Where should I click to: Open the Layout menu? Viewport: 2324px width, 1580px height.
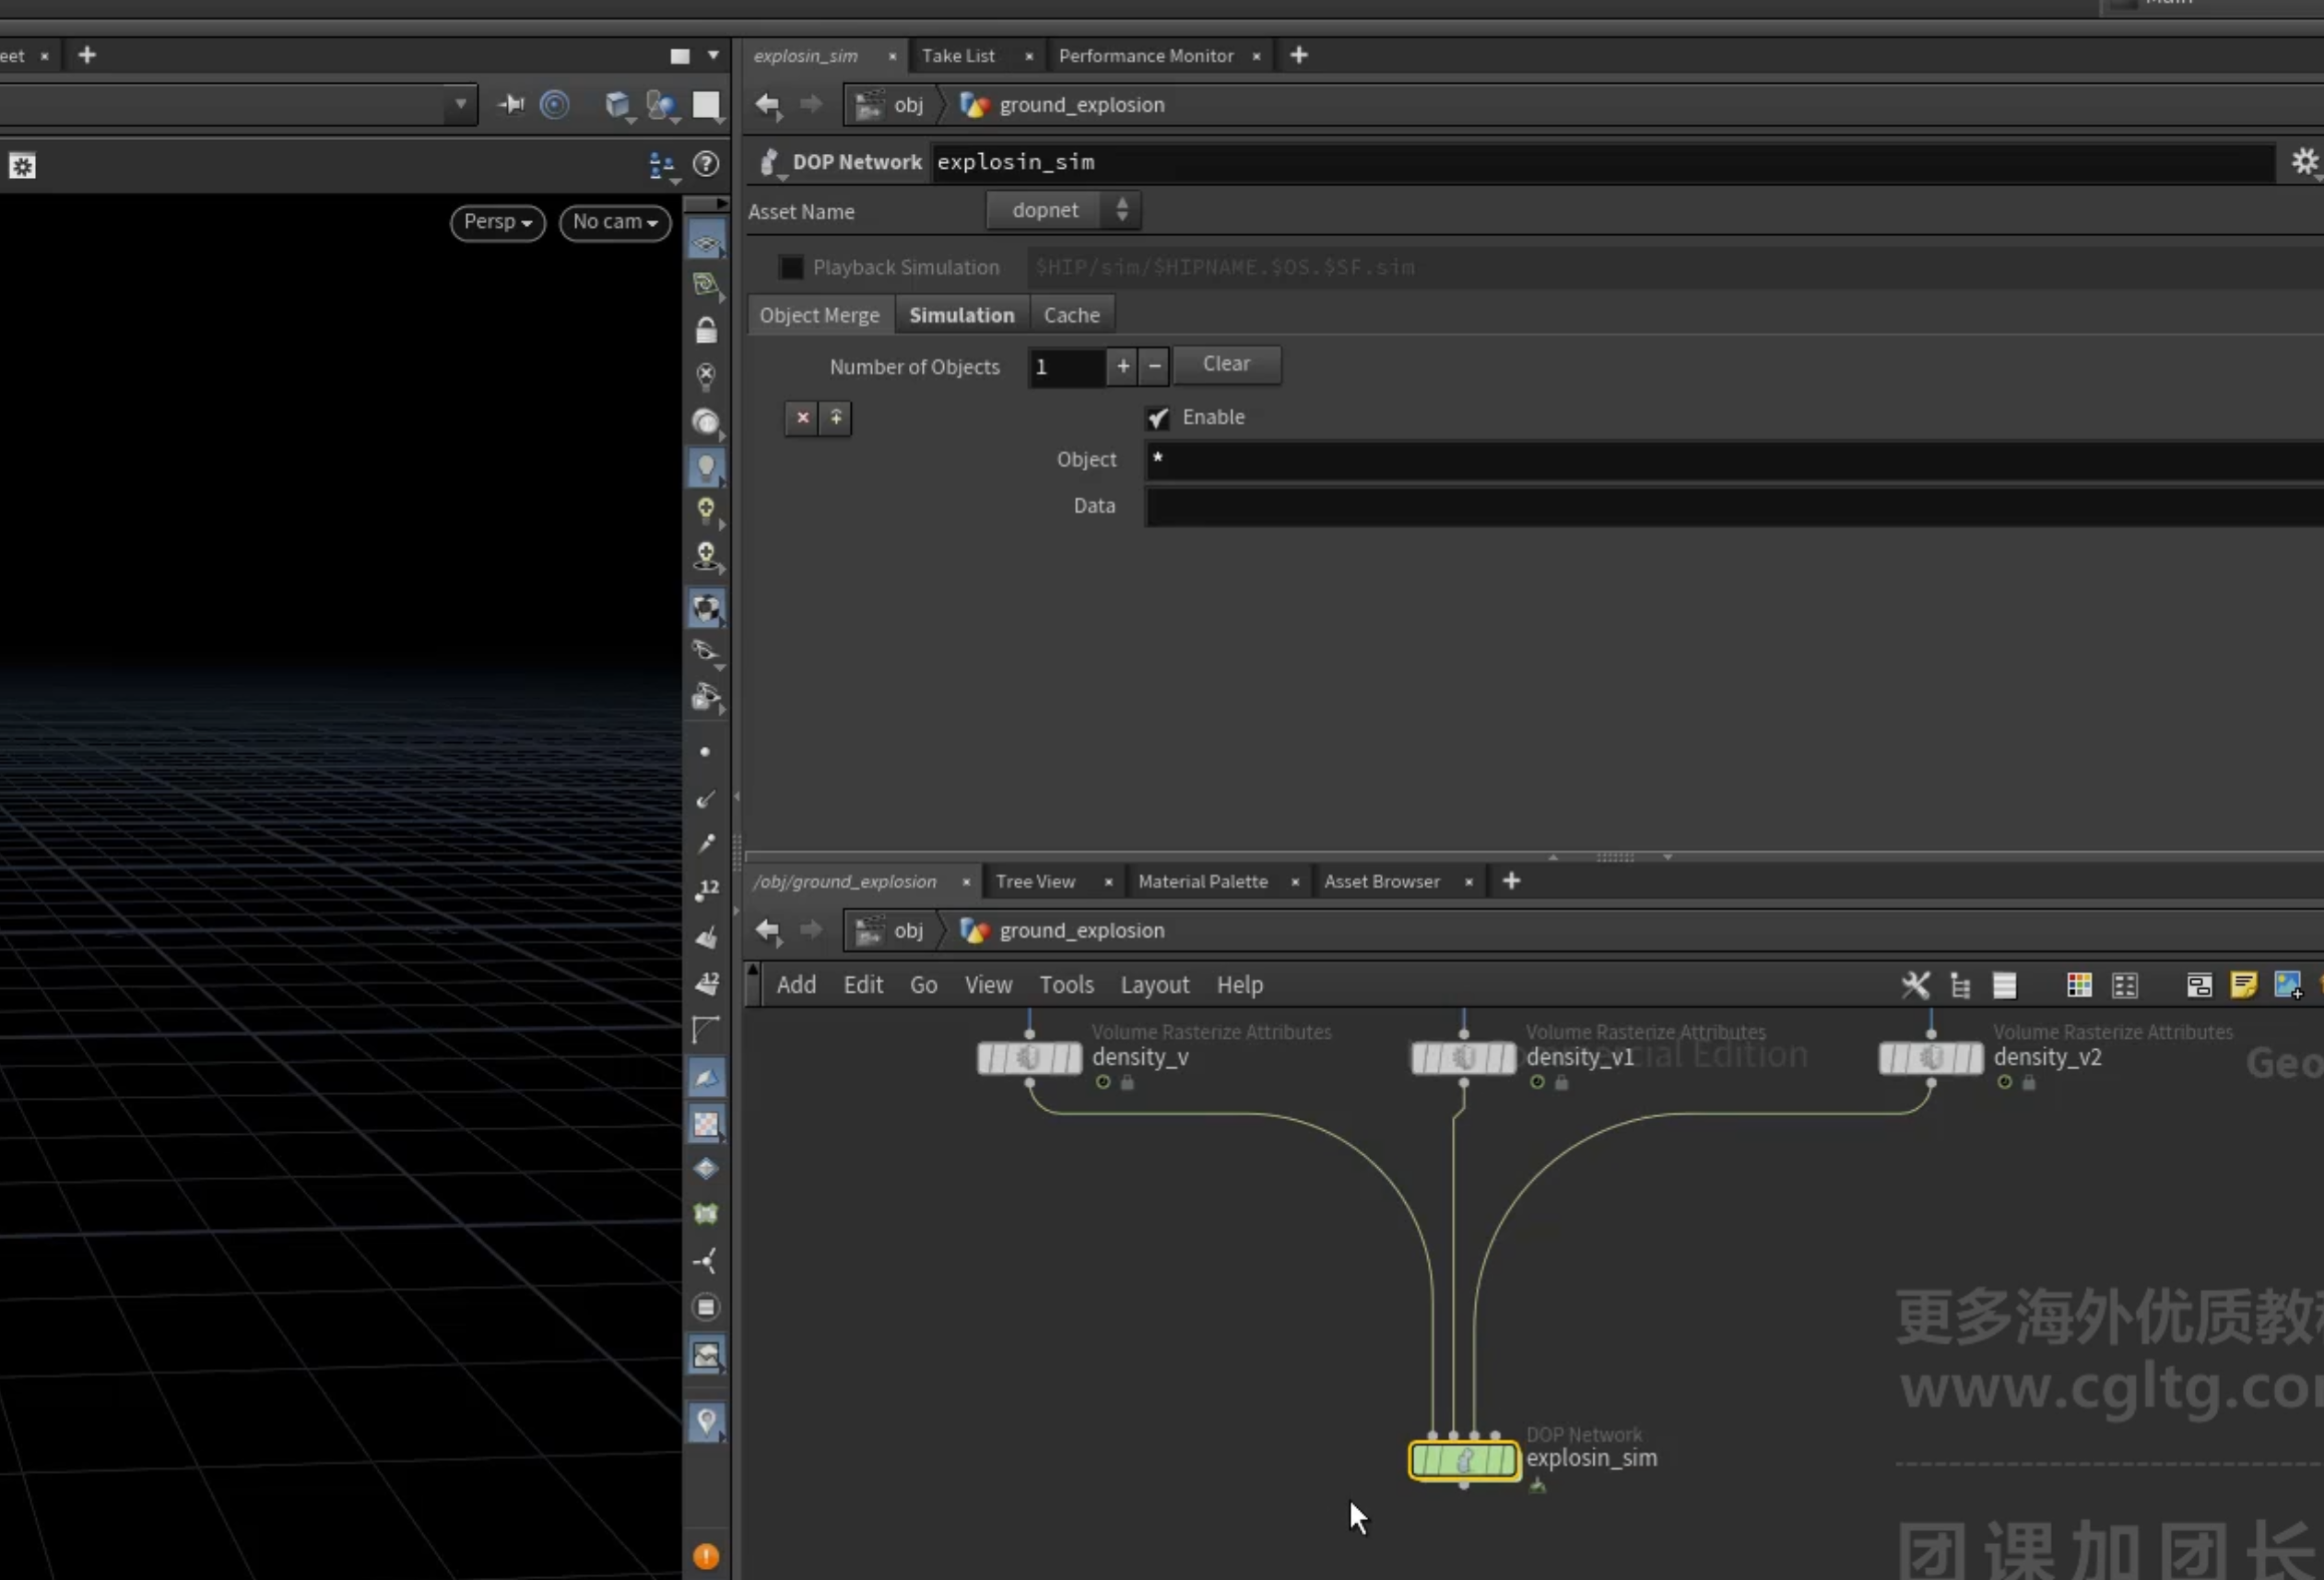click(x=1154, y=985)
